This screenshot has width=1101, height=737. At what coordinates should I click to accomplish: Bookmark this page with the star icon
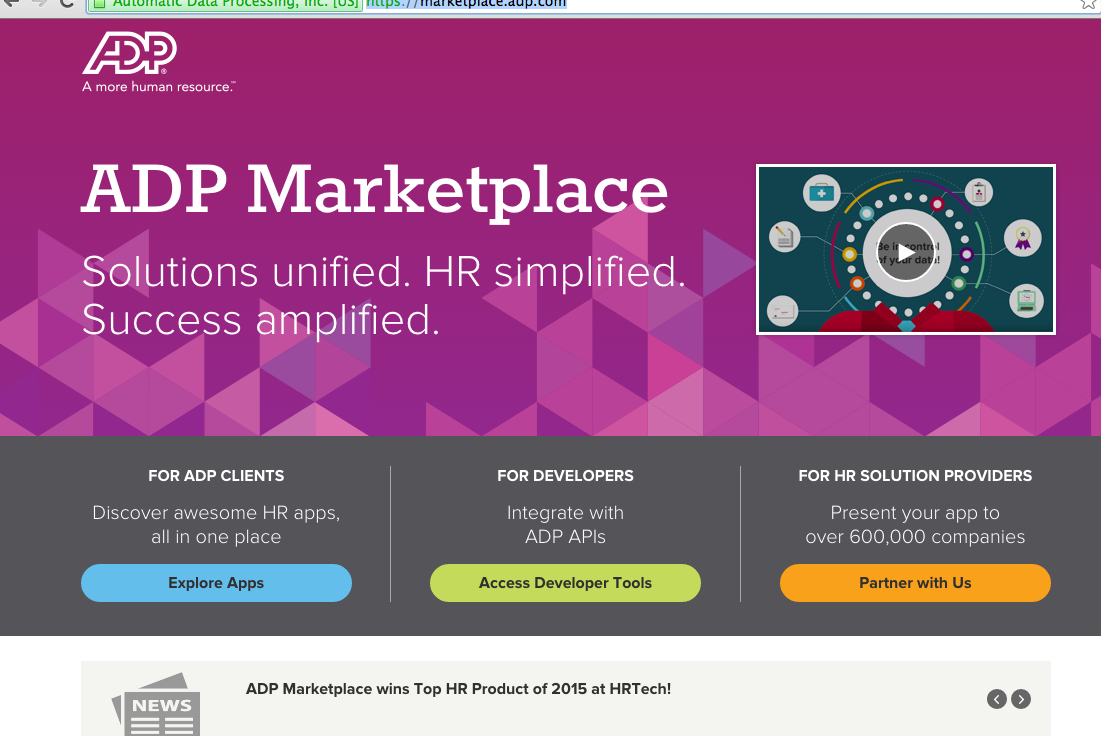pos(1088,3)
